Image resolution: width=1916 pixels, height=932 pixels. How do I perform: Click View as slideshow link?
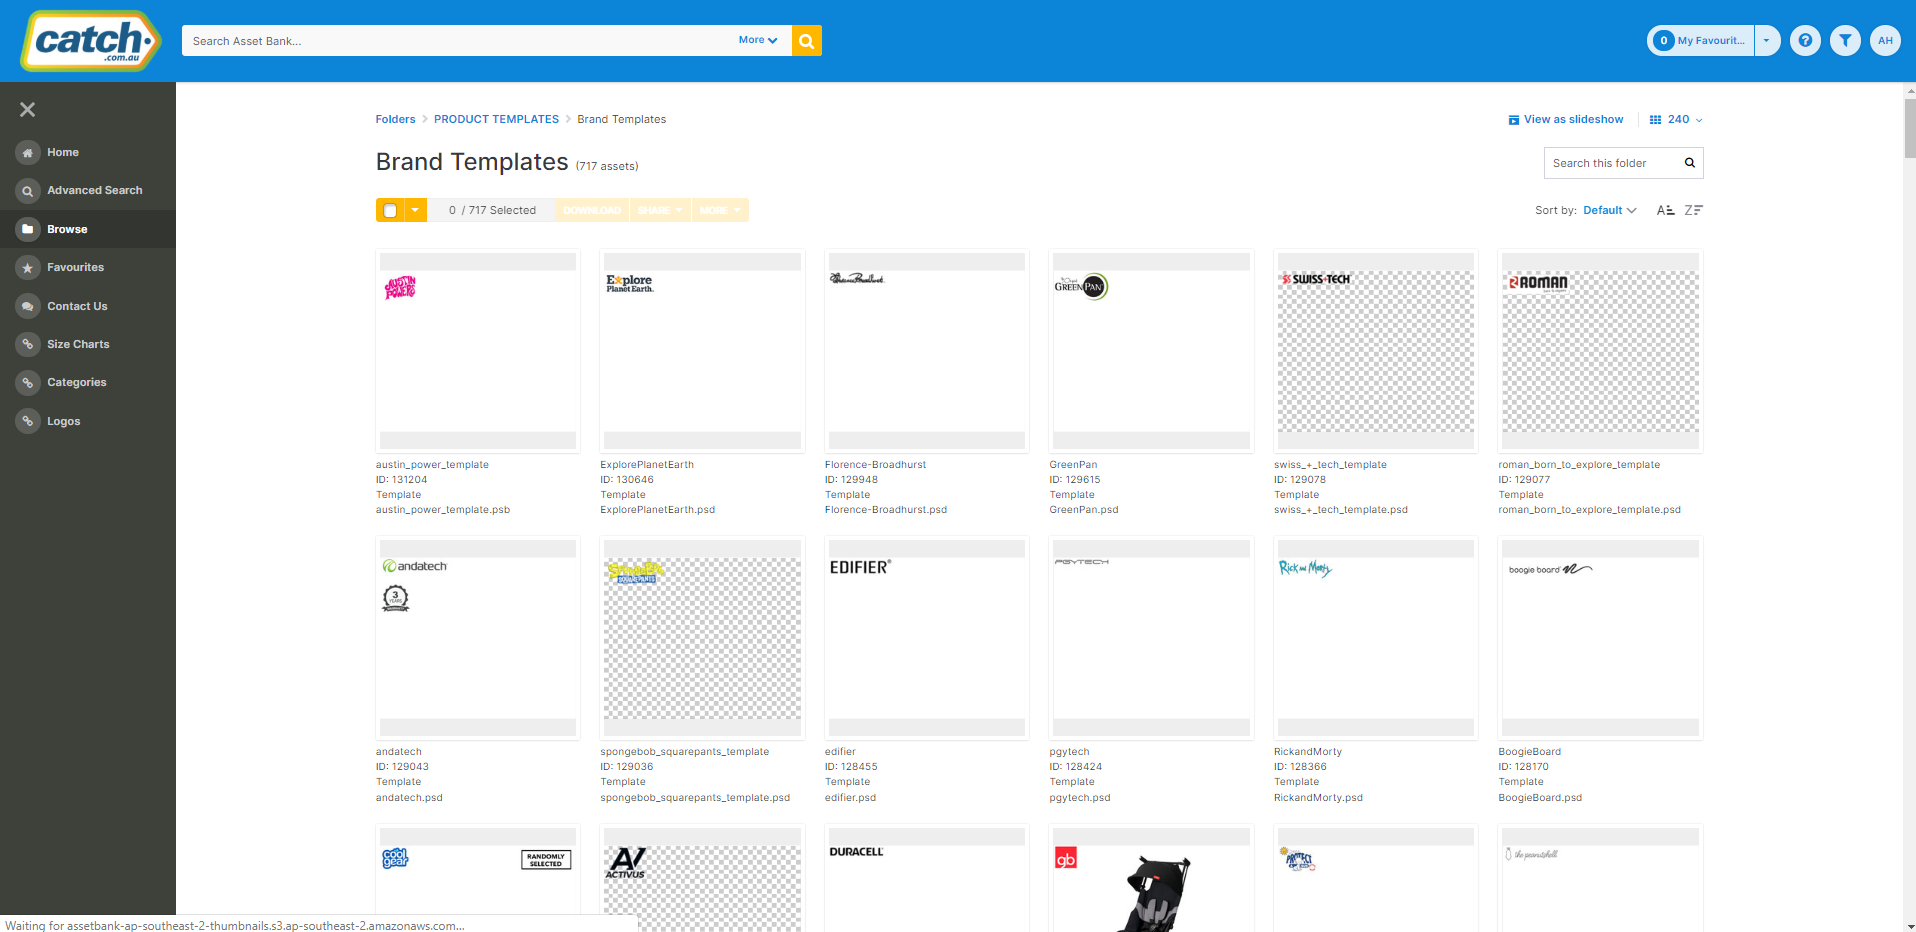tap(1573, 120)
